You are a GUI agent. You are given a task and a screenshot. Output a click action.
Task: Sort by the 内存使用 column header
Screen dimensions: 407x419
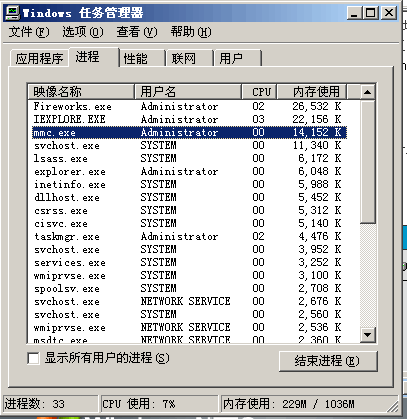pyautogui.click(x=312, y=91)
